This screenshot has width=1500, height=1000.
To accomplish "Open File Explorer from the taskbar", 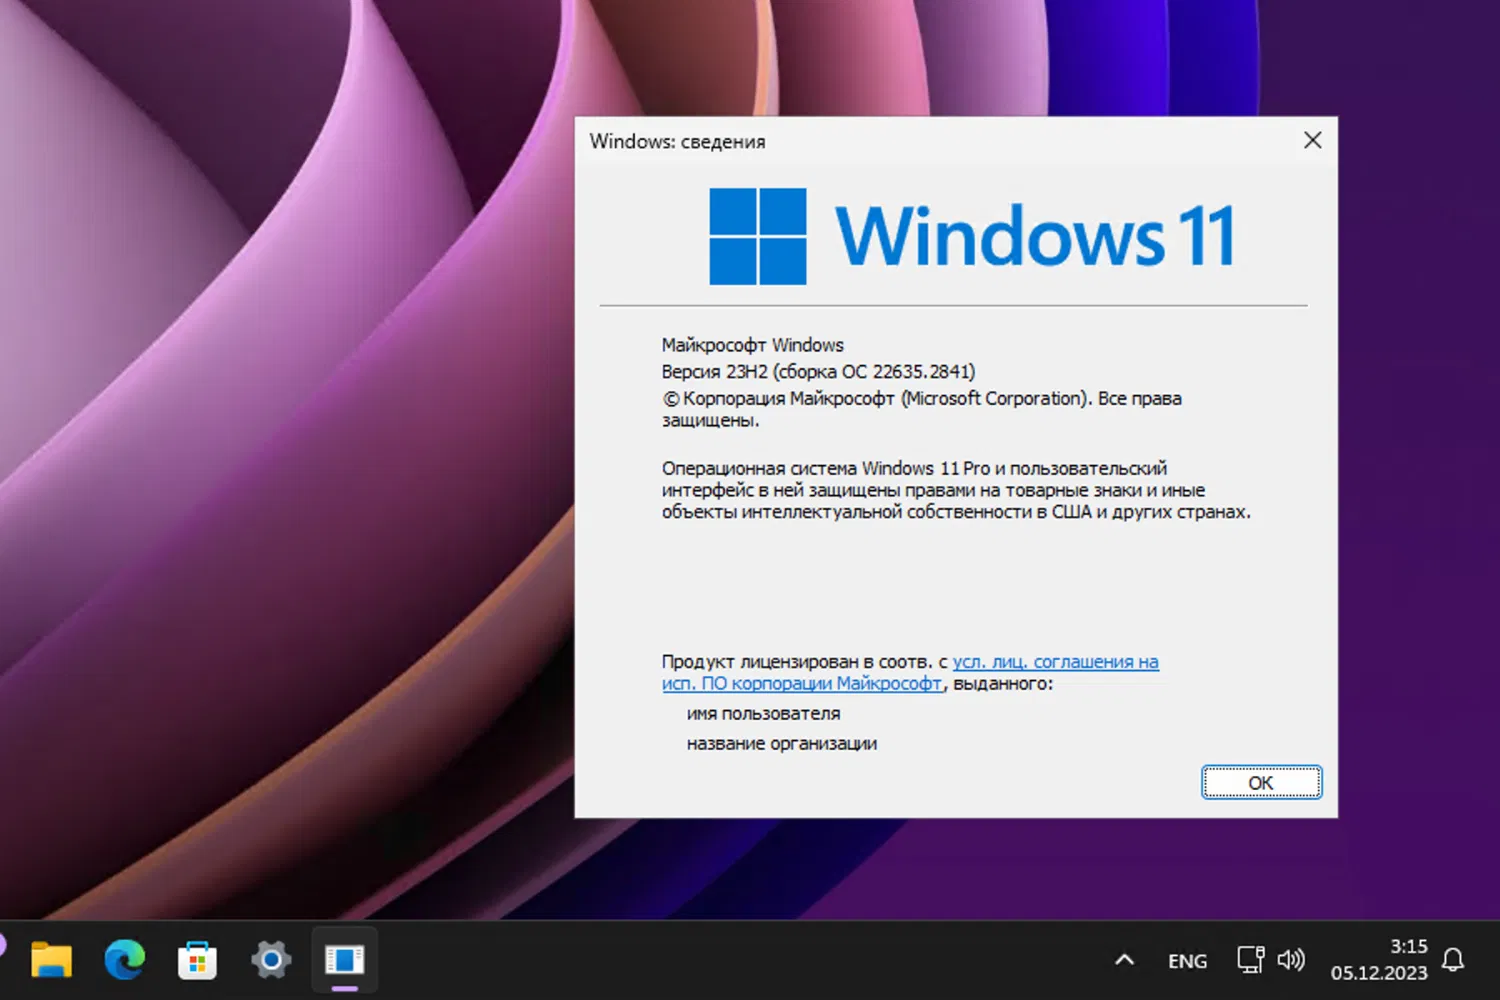I will coord(52,959).
